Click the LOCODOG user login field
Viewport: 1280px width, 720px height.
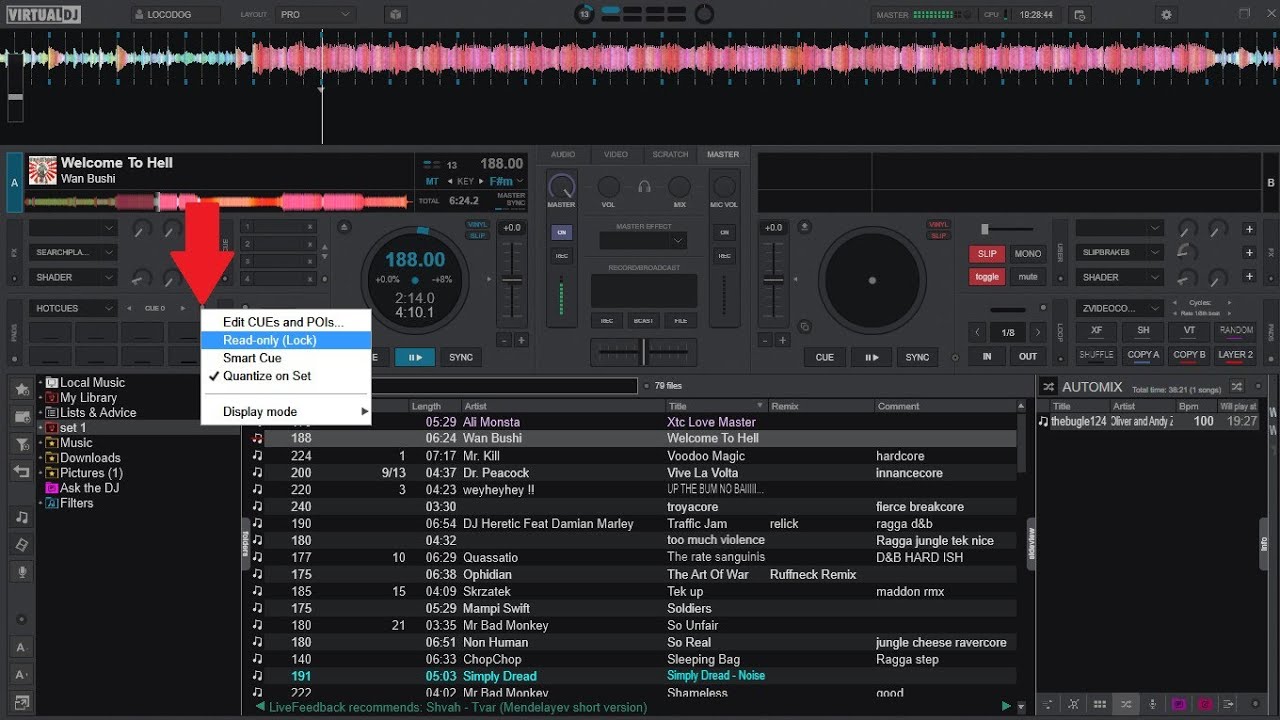(x=176, y=15)
